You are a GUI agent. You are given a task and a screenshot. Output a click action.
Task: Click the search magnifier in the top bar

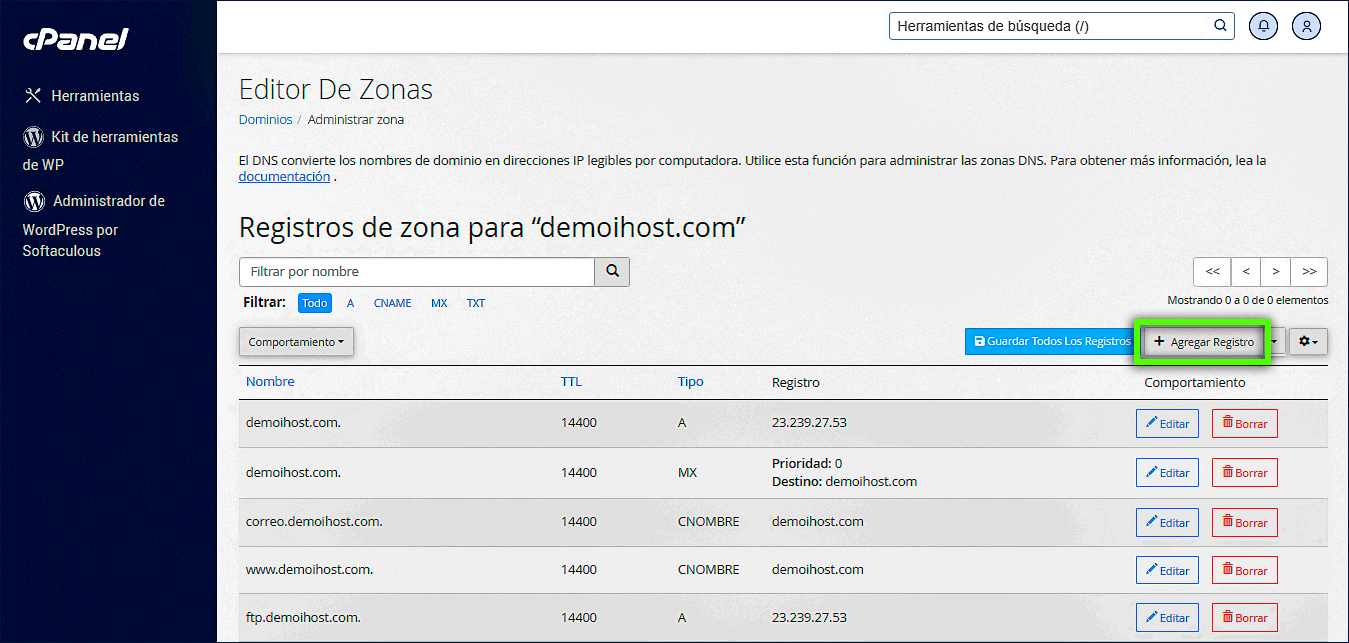[x=1219, y=26]
